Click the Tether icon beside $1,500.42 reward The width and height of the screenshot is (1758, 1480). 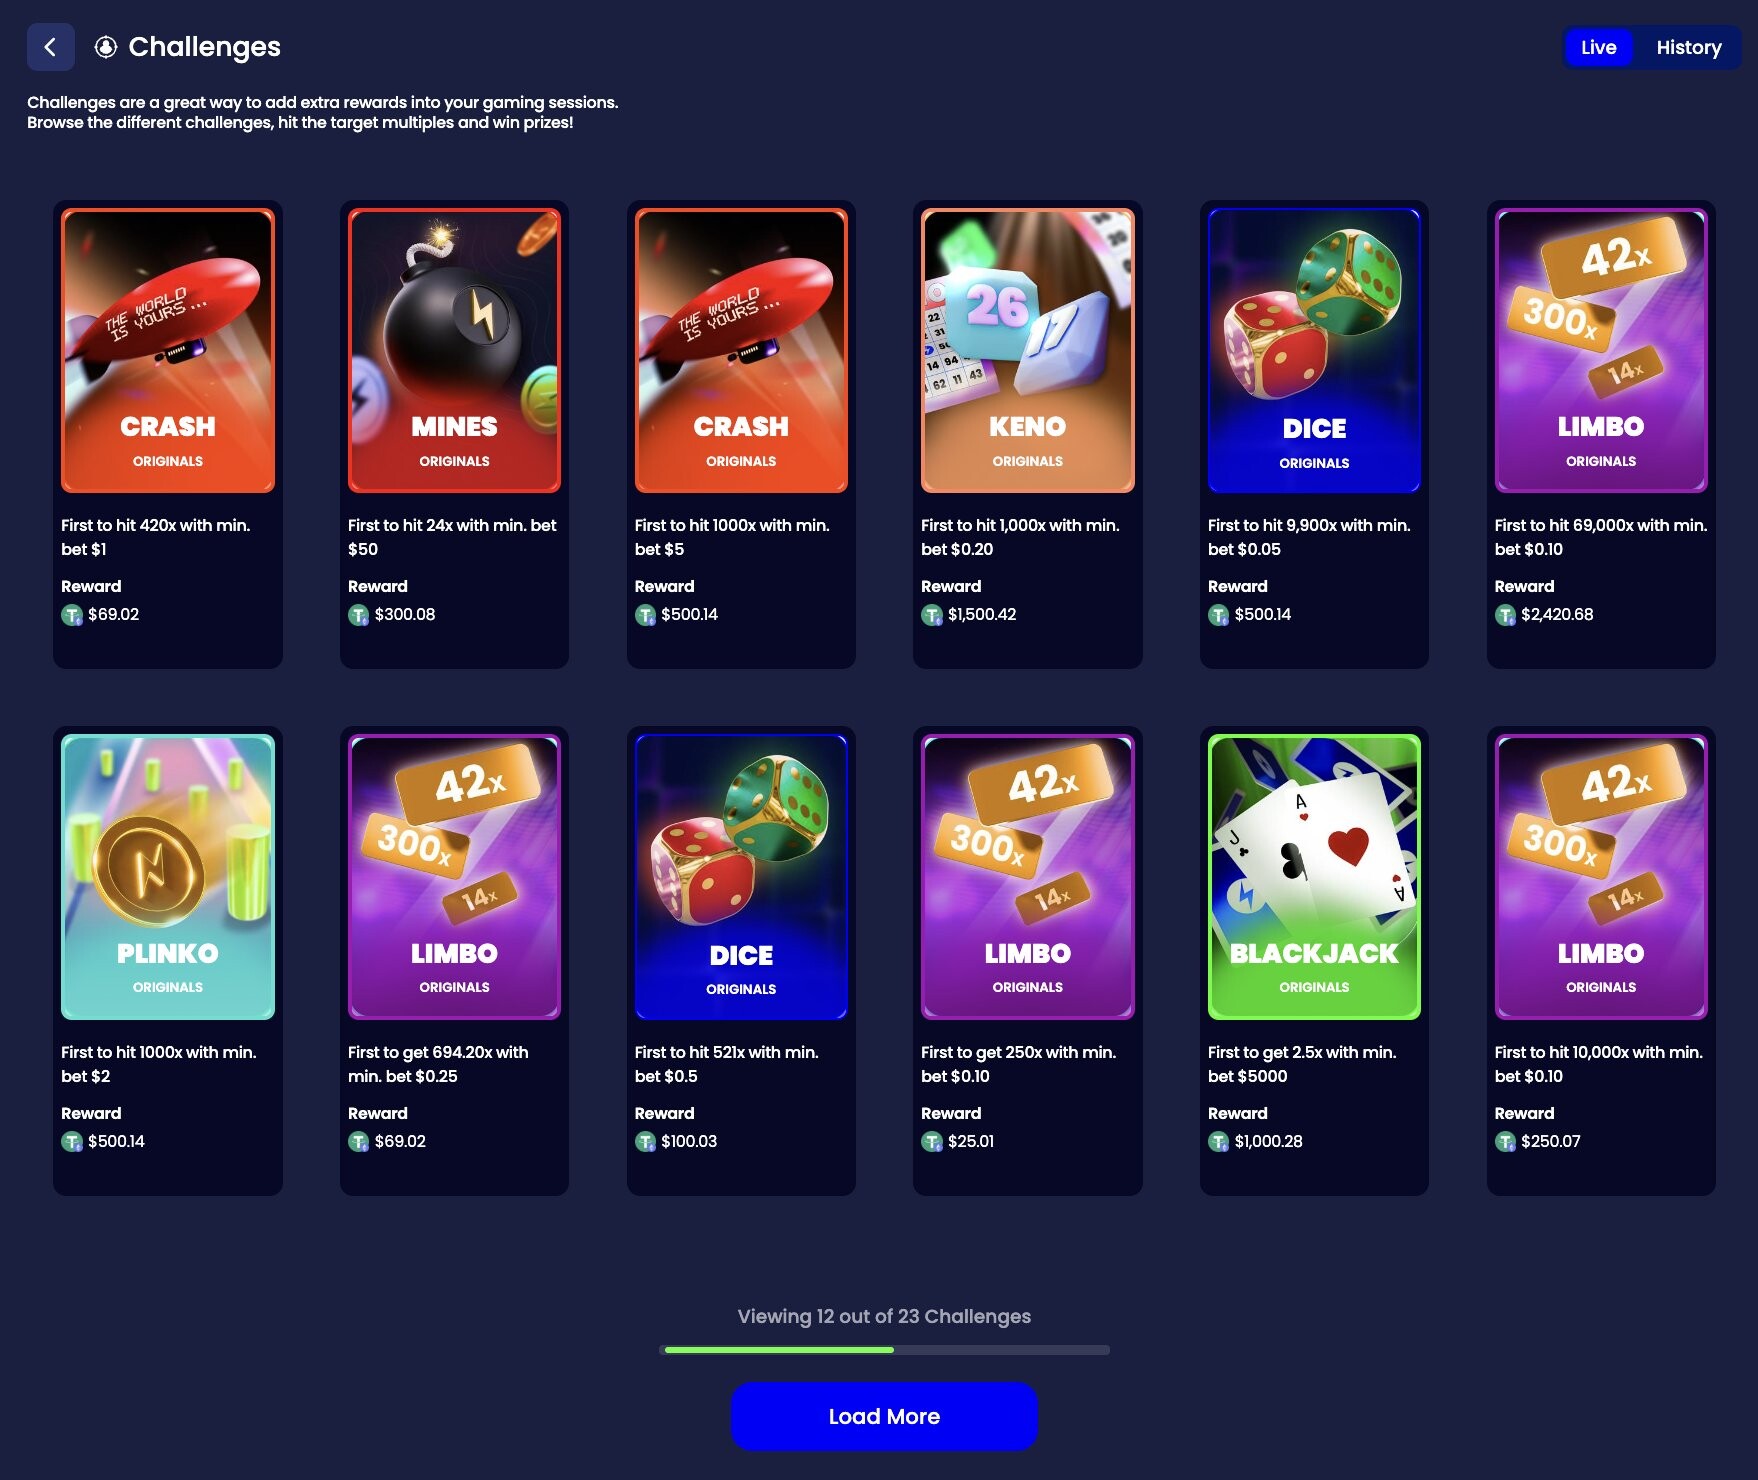click(932, 615)
